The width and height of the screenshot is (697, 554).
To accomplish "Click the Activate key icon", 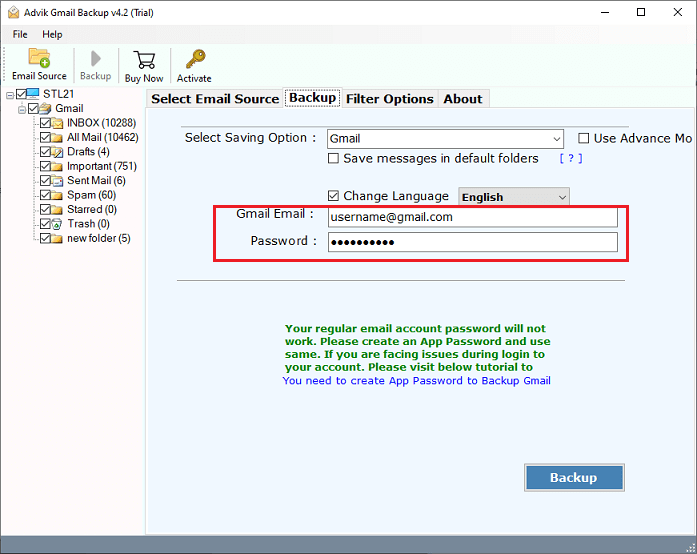I will (195, 59).
